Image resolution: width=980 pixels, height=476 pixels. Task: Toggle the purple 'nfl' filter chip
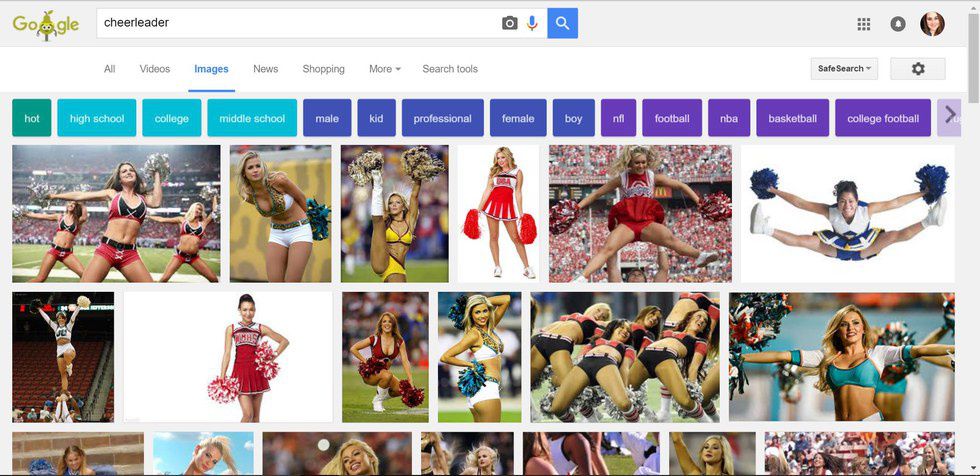618,118
